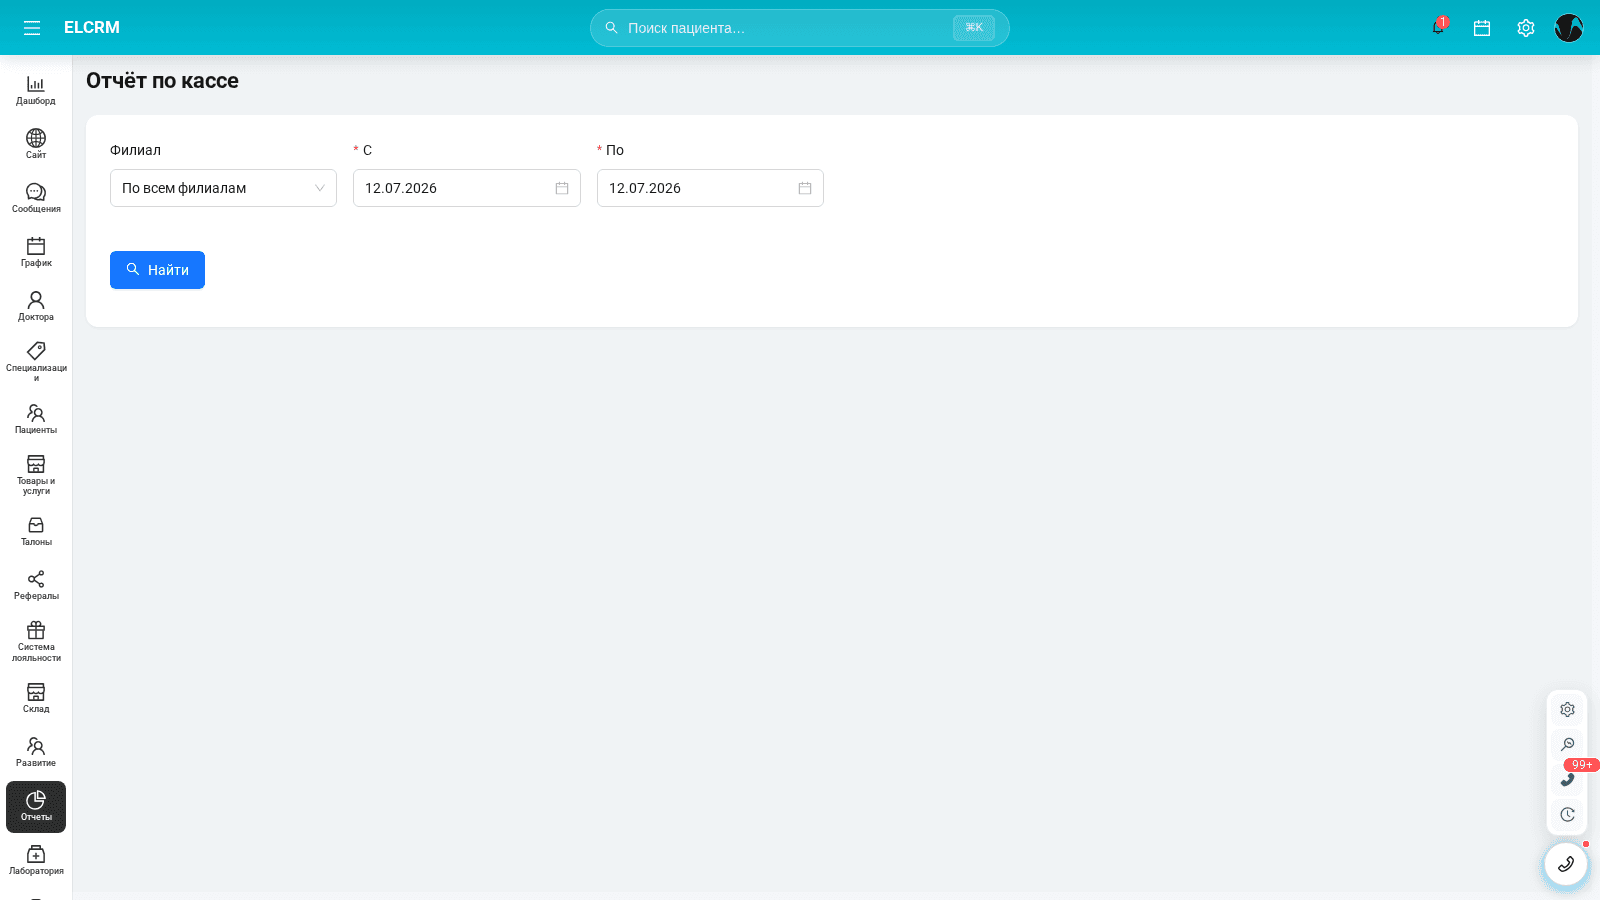1600x900 pixels.
Task: Open calendar picker in the 'По' date field
Action: [805, 188]
